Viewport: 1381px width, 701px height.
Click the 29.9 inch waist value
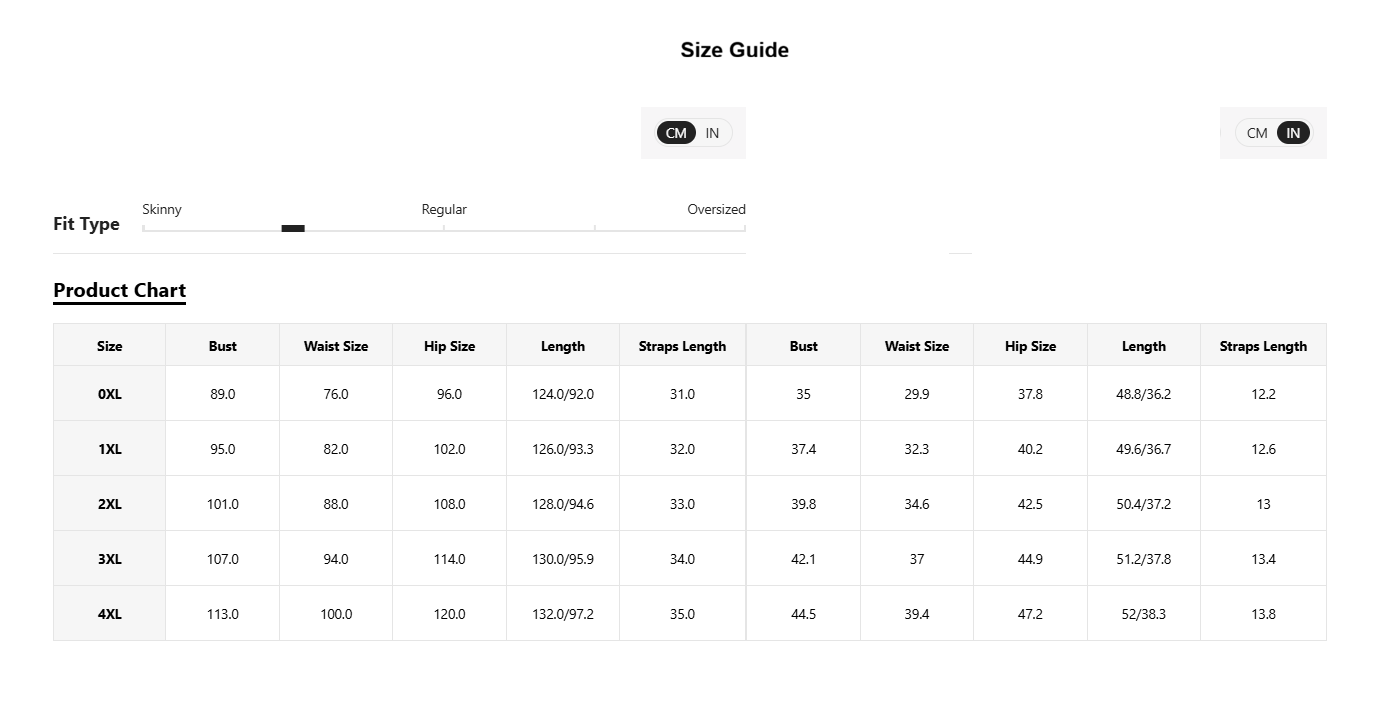point(917,394)
